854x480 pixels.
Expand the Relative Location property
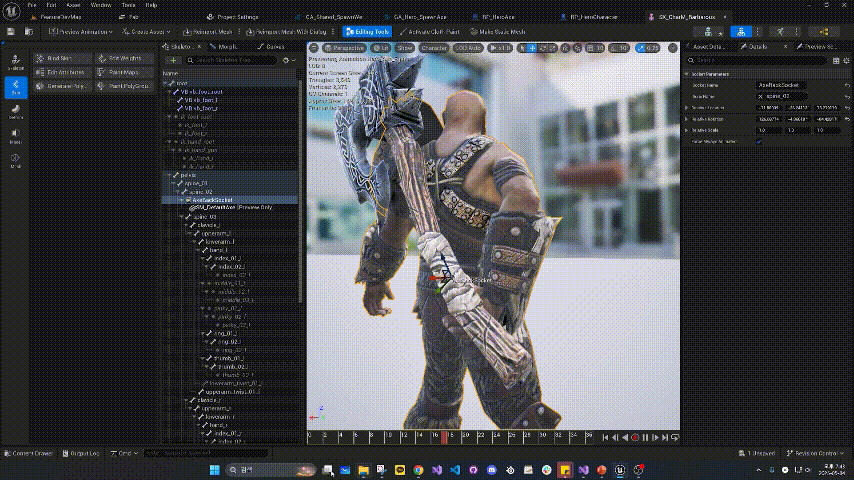687,108
